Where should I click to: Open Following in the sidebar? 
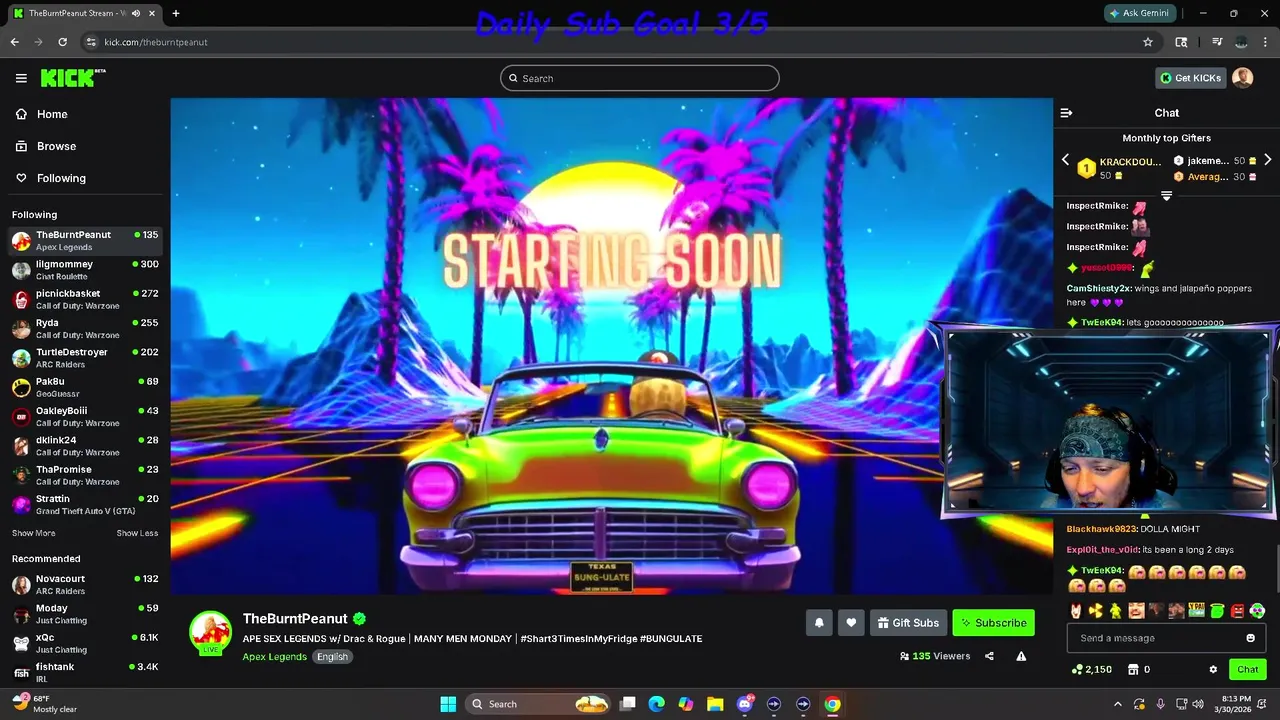pyautogui.click(x=50, y=178)
